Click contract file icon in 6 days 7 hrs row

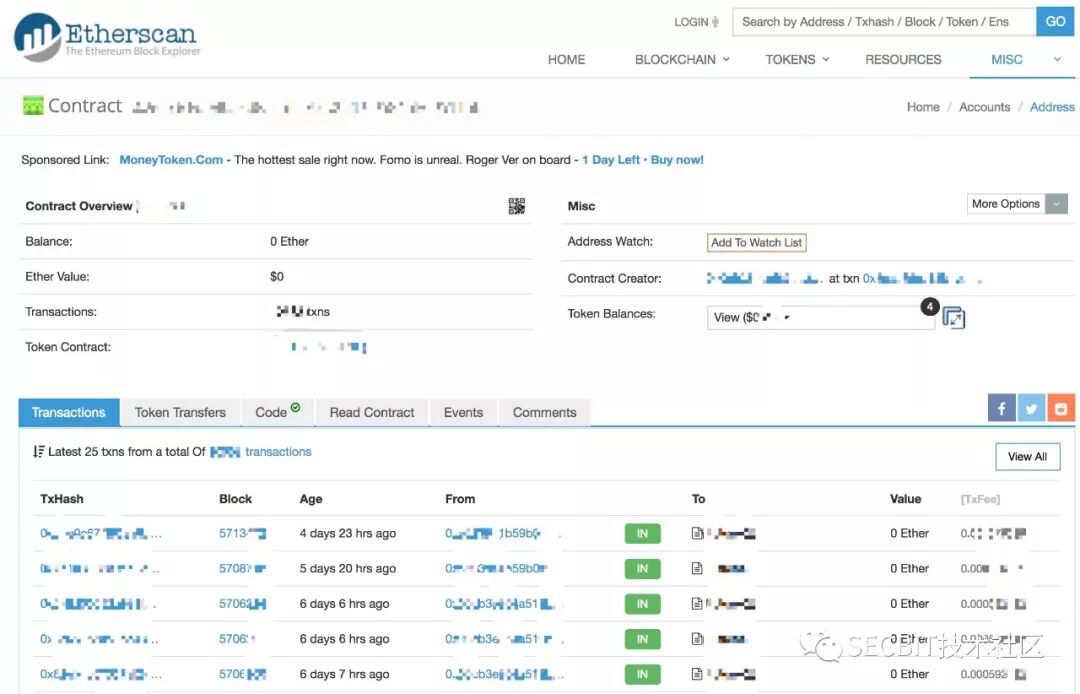click(697, 674)
